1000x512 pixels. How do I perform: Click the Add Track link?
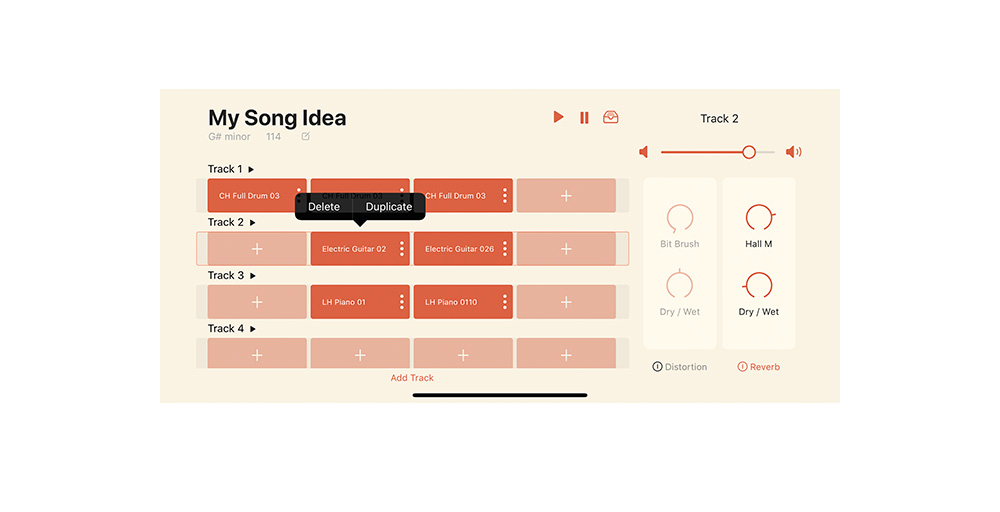(412, 378)
